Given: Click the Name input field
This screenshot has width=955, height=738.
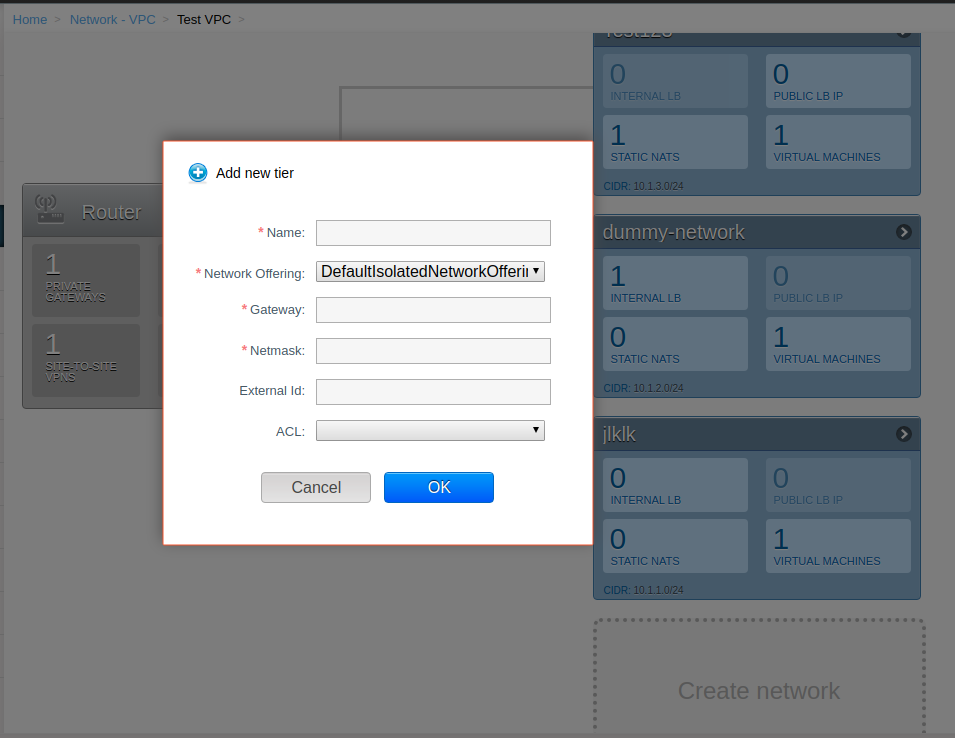Looking at the screenshot, I should [x=433, y=233].
